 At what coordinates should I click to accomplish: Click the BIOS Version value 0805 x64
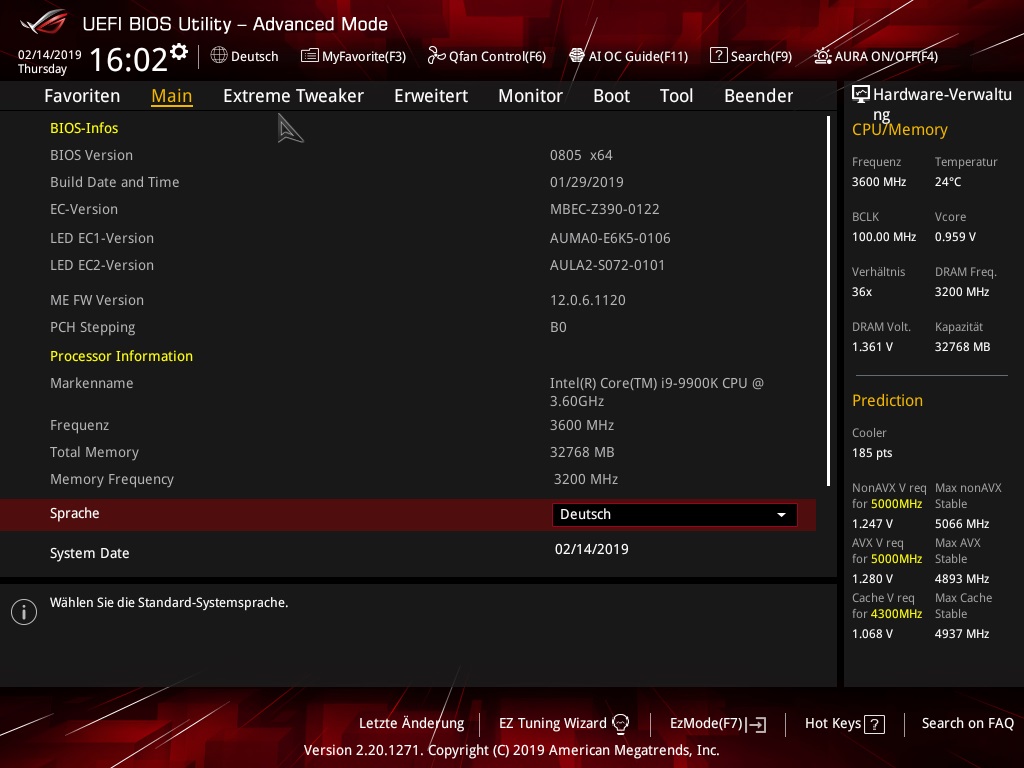(x=581, y=155)
